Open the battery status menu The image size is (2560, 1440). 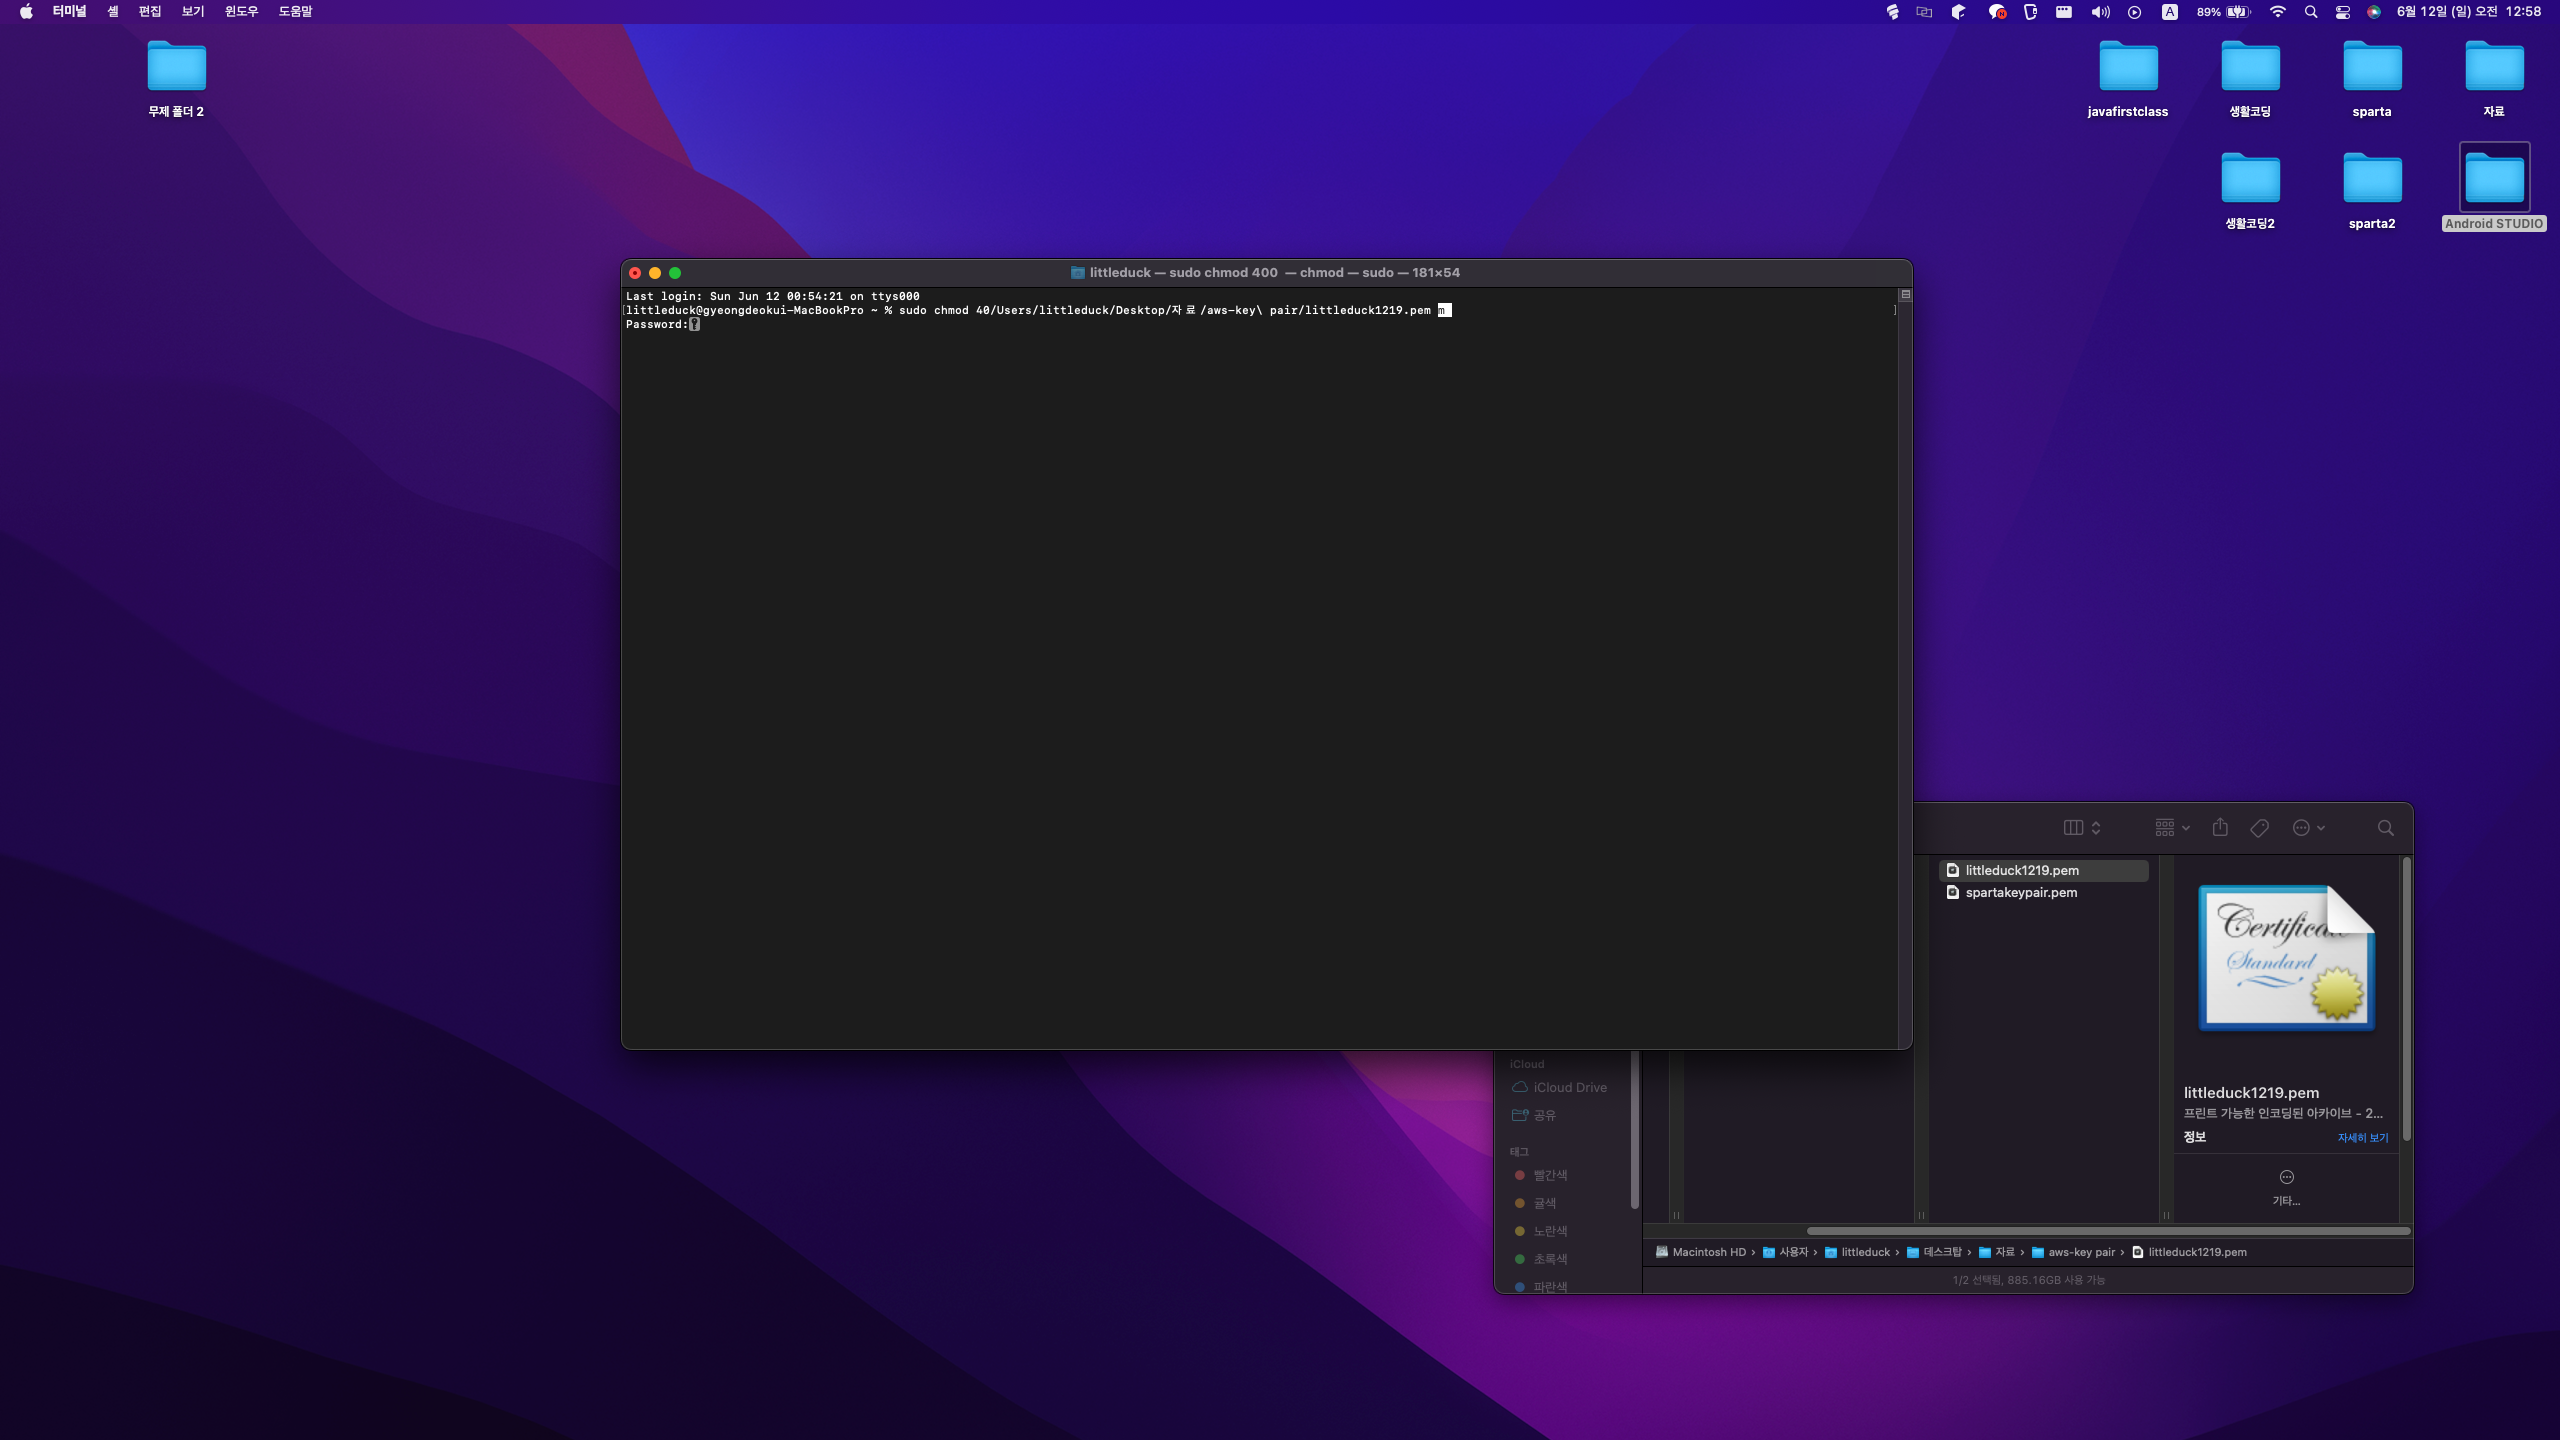coord(2224,12)
